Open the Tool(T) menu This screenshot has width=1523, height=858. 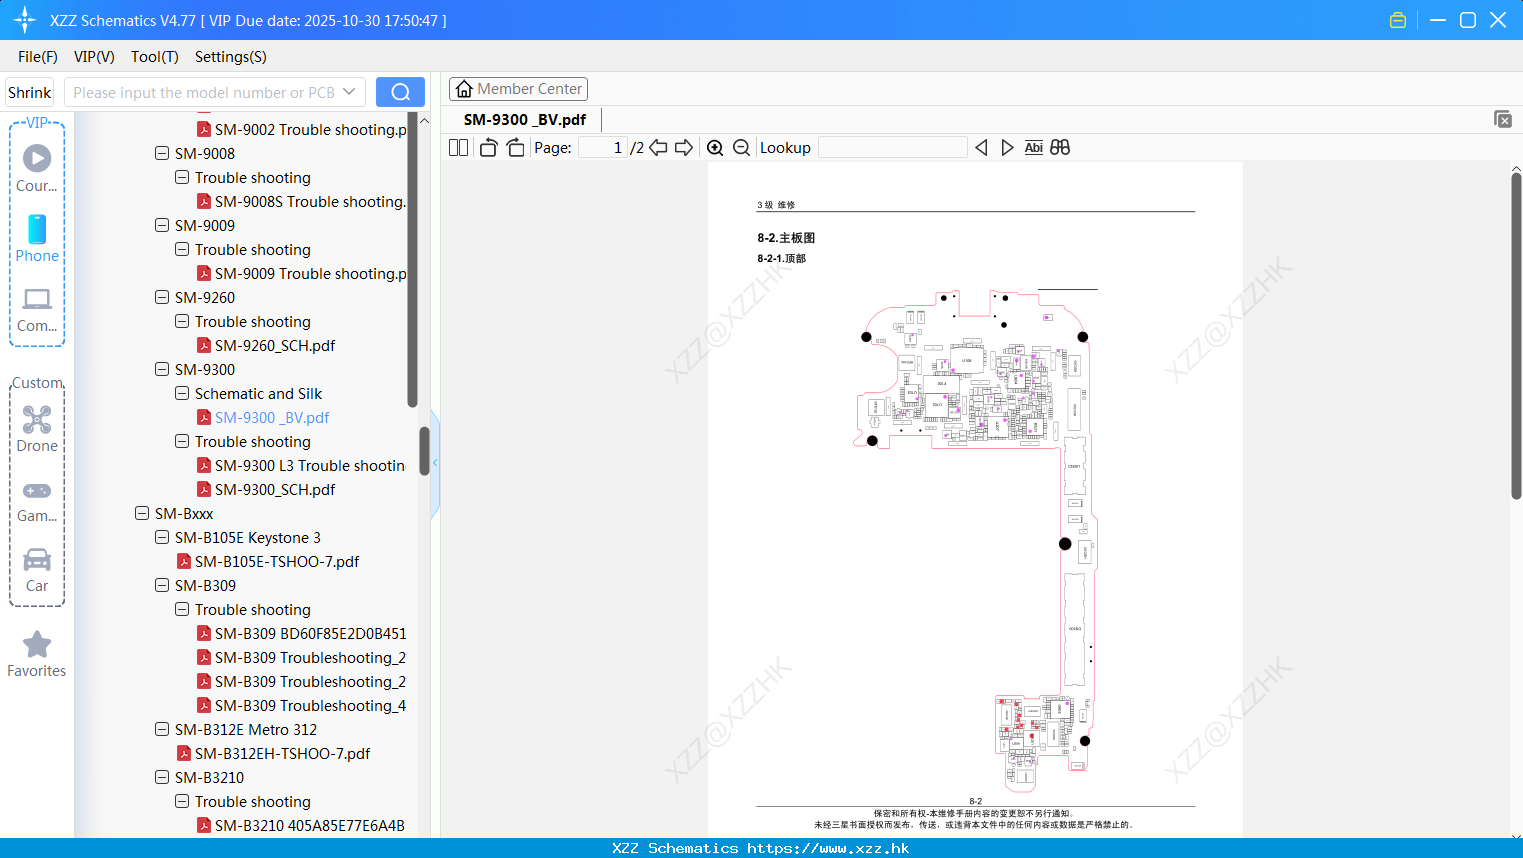coord(154,56)
